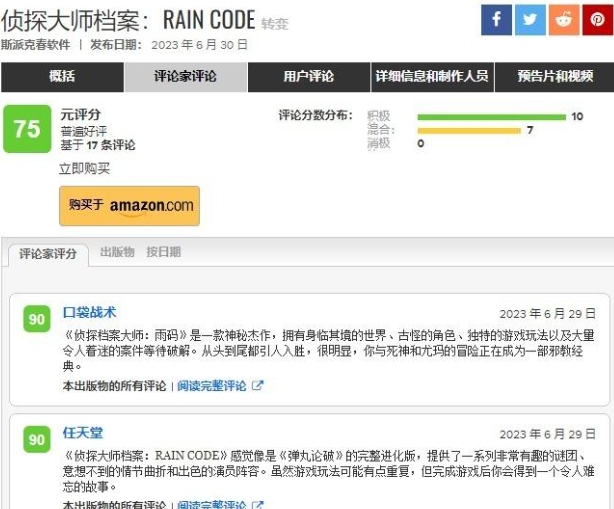This screenshot has width=614, height=509.
Task: Click the 斯派克春软件 developer link
Action: [x=36, y=45]
